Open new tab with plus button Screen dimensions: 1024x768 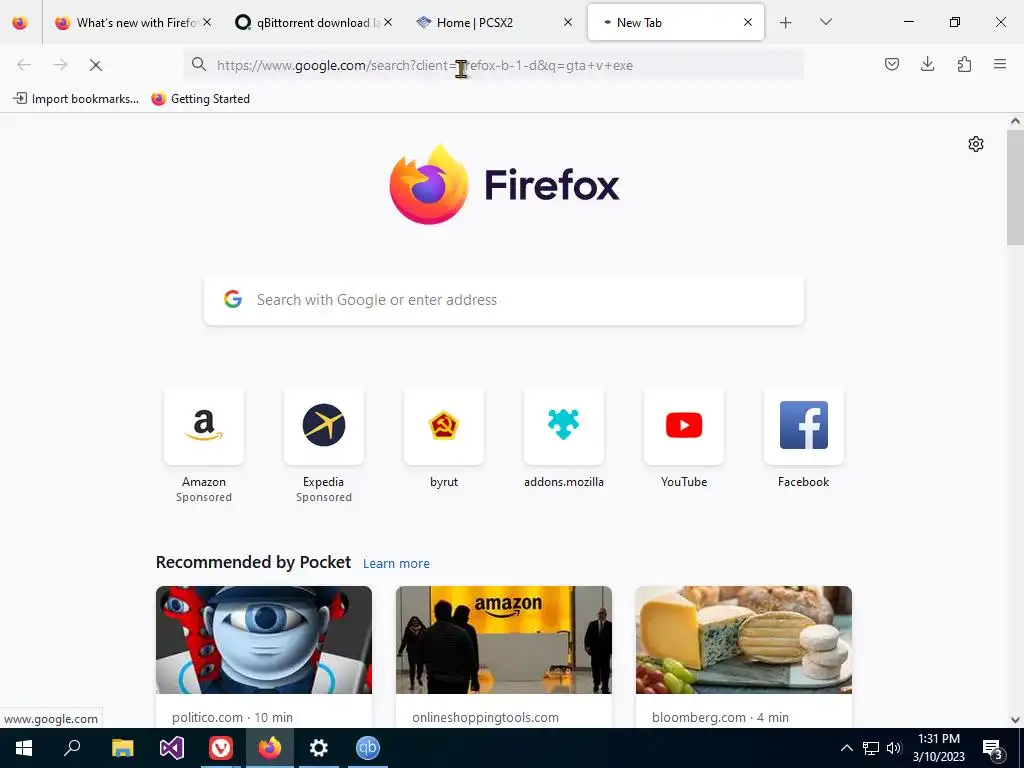(x=786, y=23)
